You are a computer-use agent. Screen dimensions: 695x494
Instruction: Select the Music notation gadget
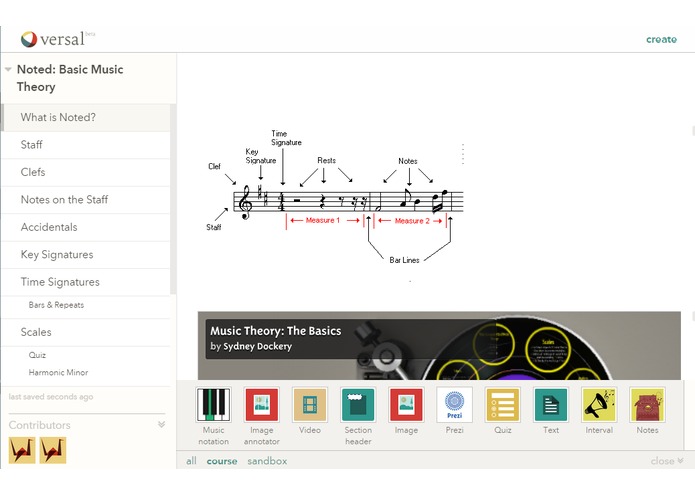pyautogui.click(x=213, y=404)
